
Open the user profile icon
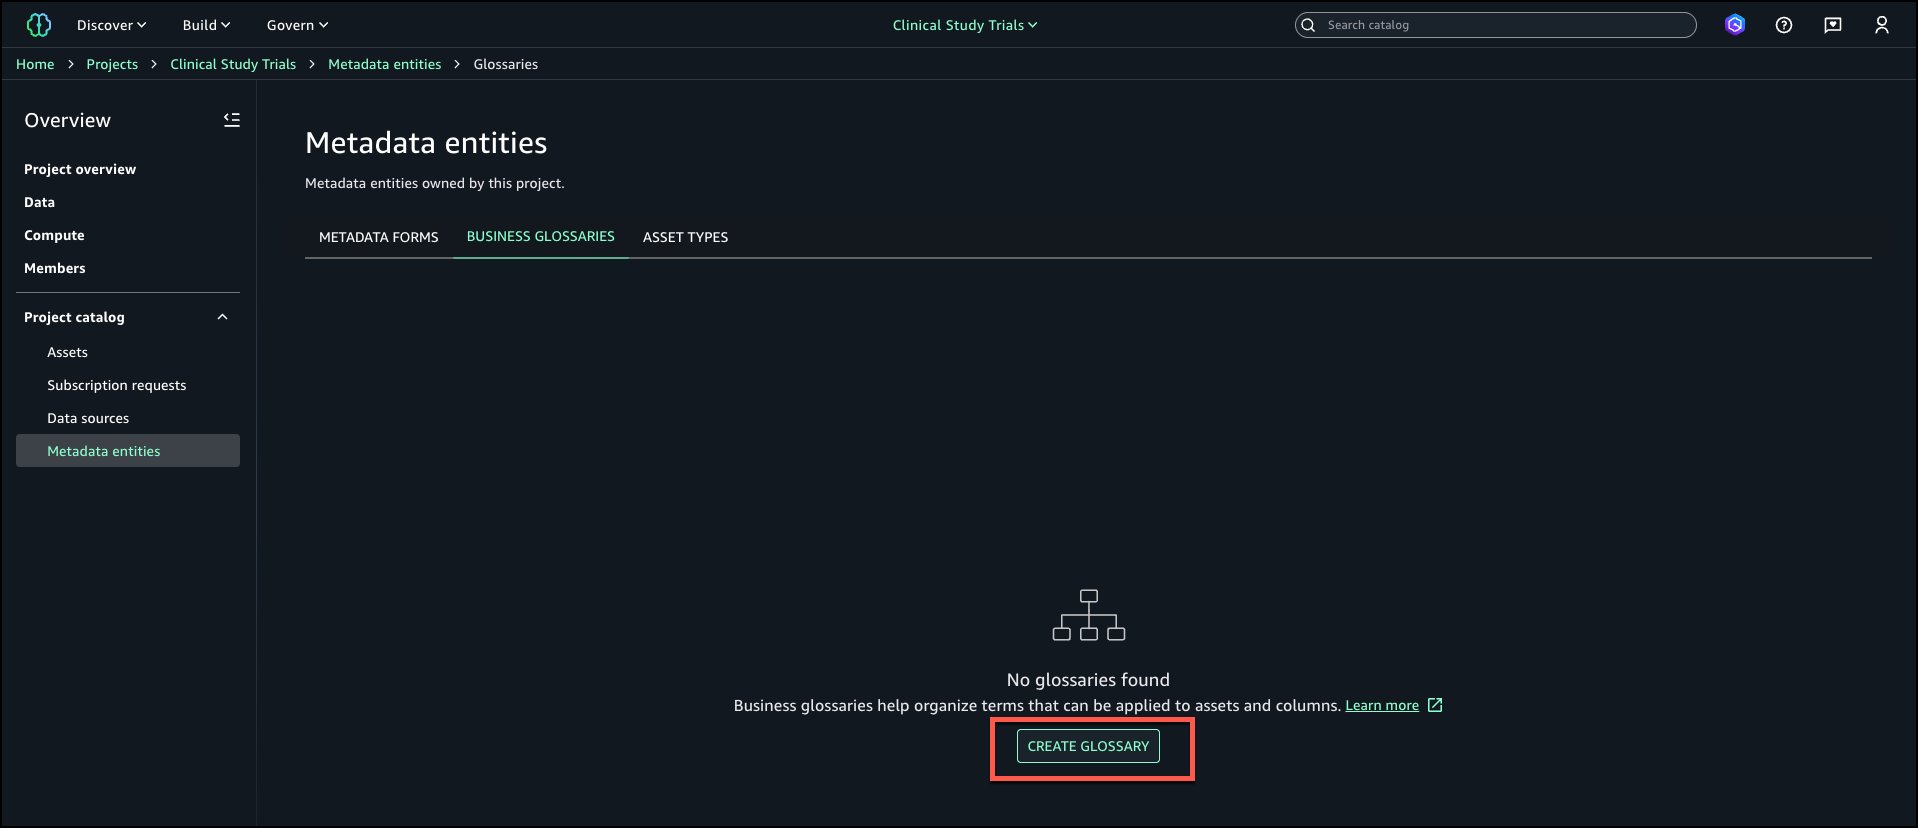[1881, 25]
